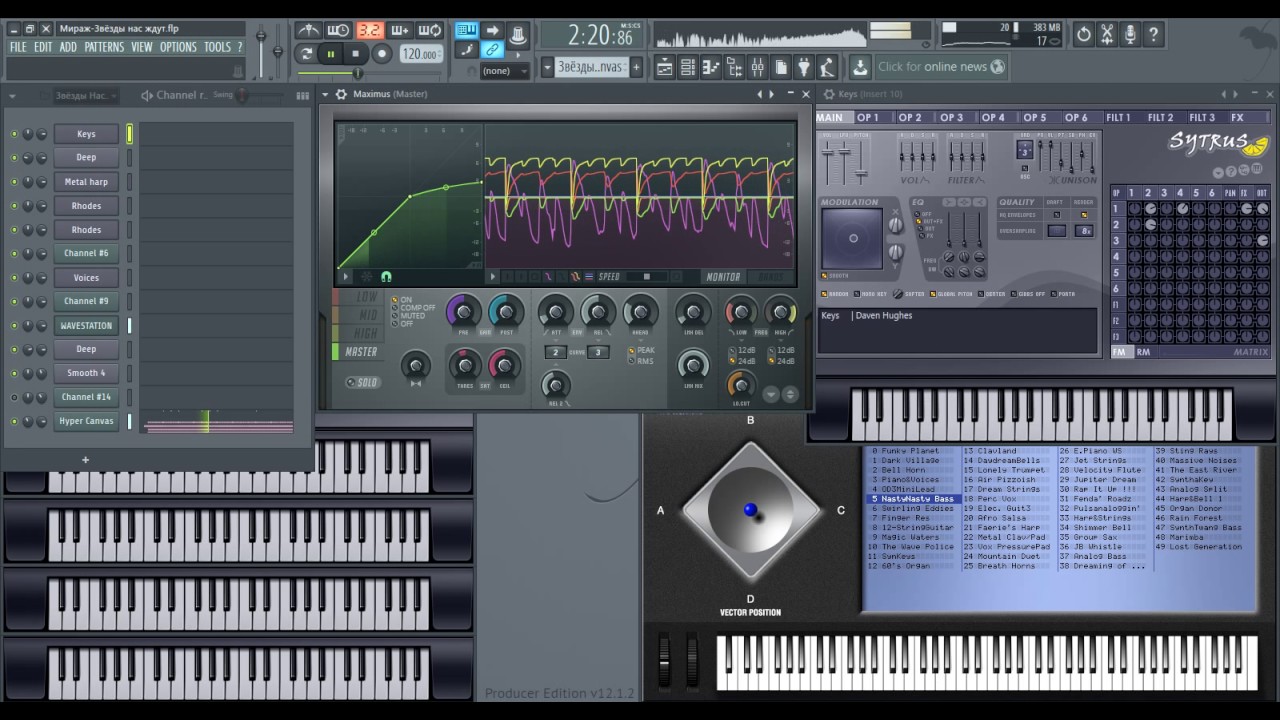Open channel rack menu arrow
Viewport: 1280px width, 720px height.
(x=12, y=96)
